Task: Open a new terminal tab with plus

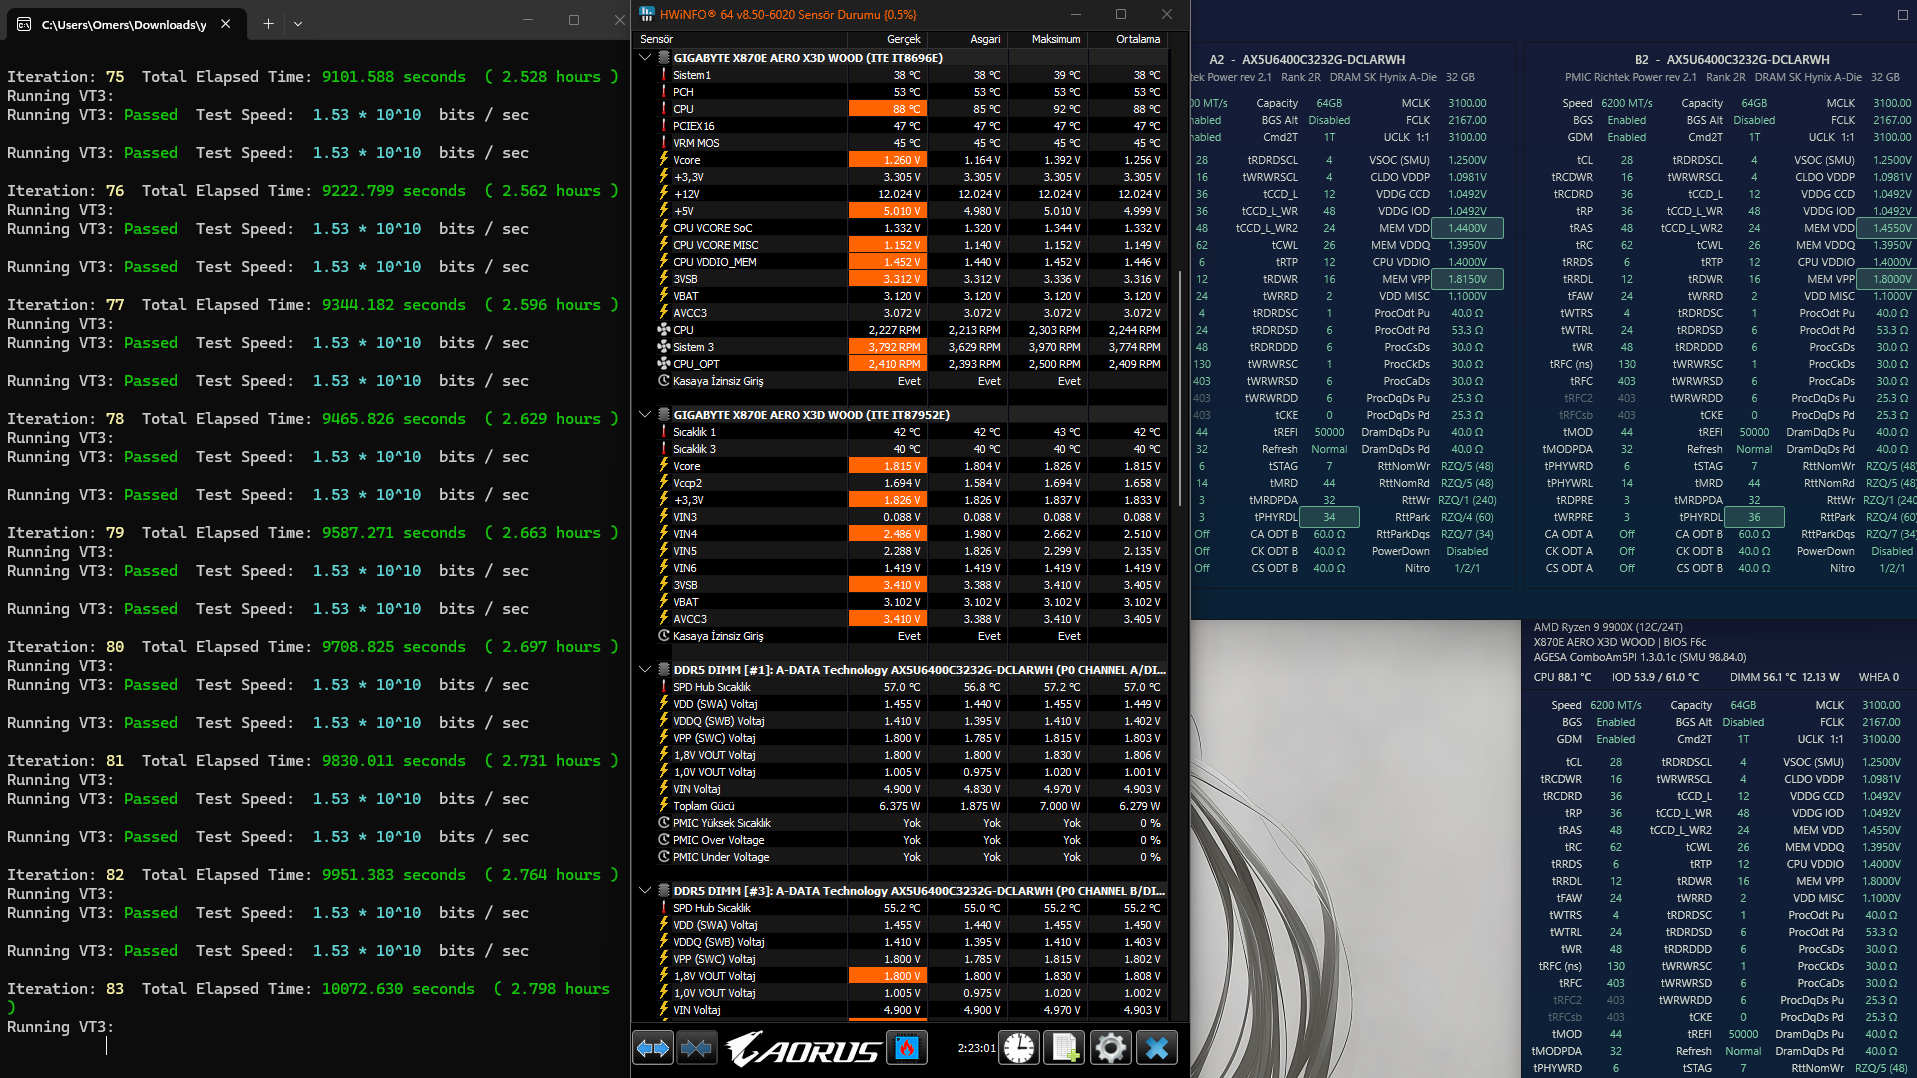Action: (268, 23)
